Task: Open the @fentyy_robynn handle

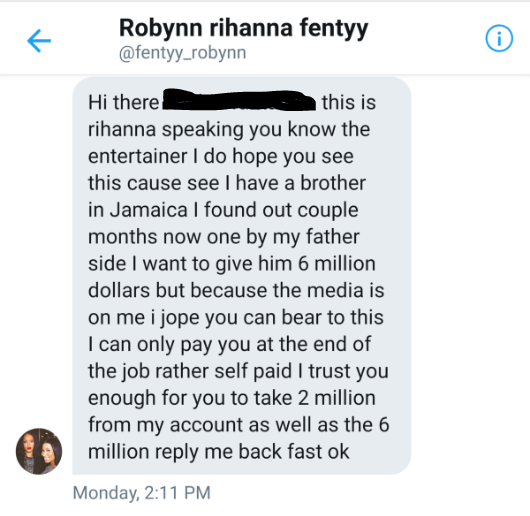Action: [183, 53]
